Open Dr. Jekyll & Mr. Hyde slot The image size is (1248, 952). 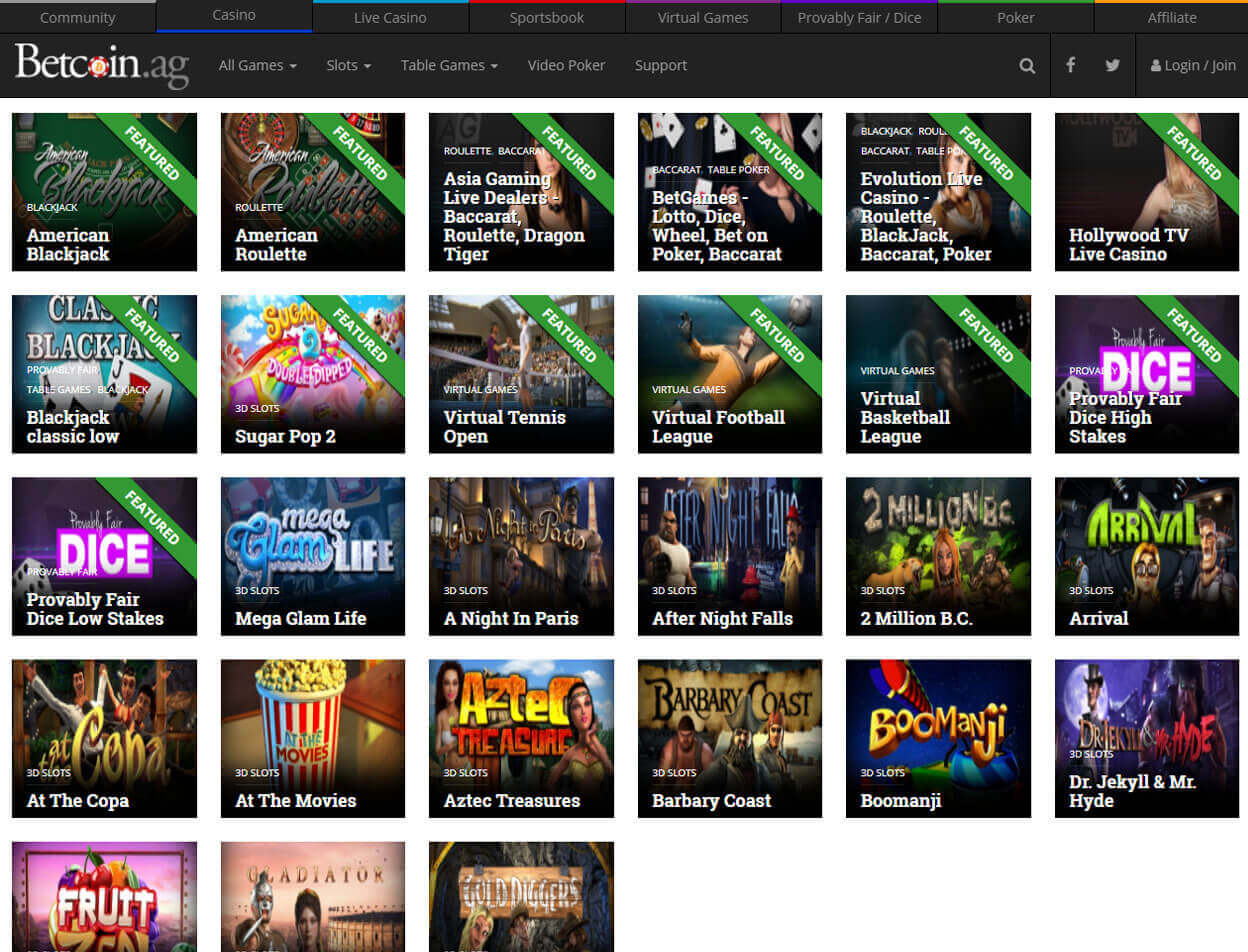(x=1147, y=738)
